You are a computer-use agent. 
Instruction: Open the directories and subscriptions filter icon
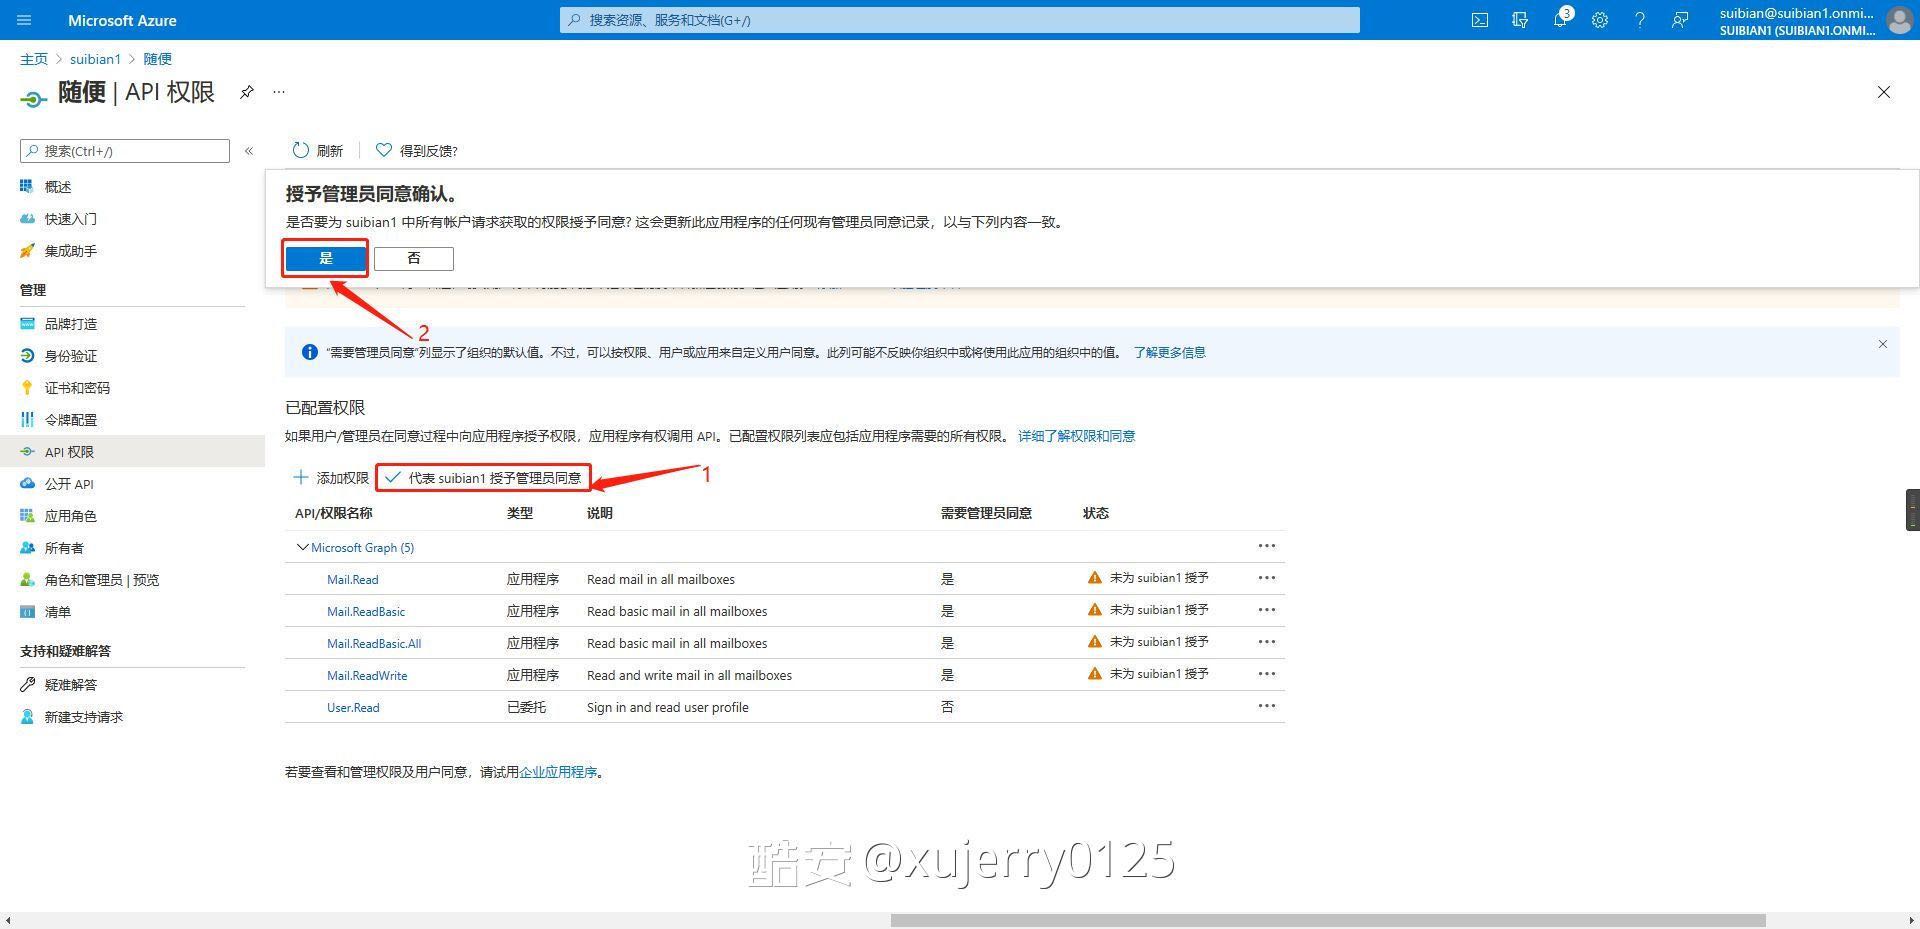1520,20
